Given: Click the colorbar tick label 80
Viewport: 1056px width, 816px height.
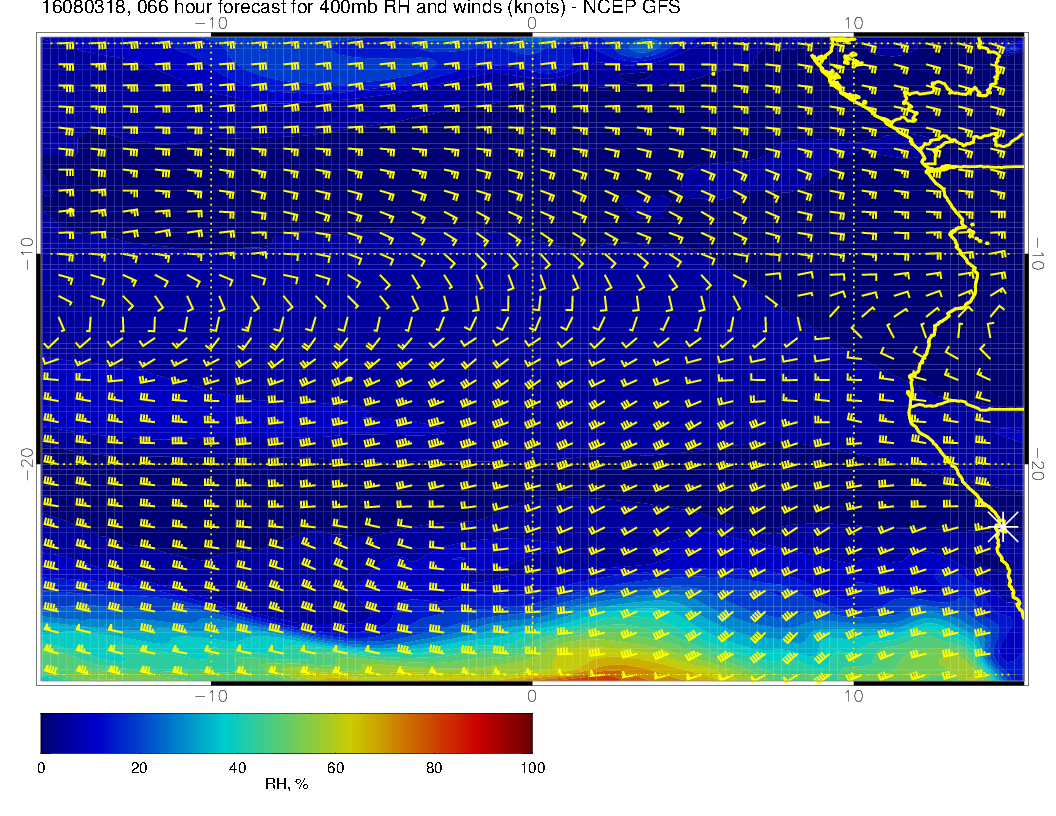Looking at the screenshot, I should [434, 767].
